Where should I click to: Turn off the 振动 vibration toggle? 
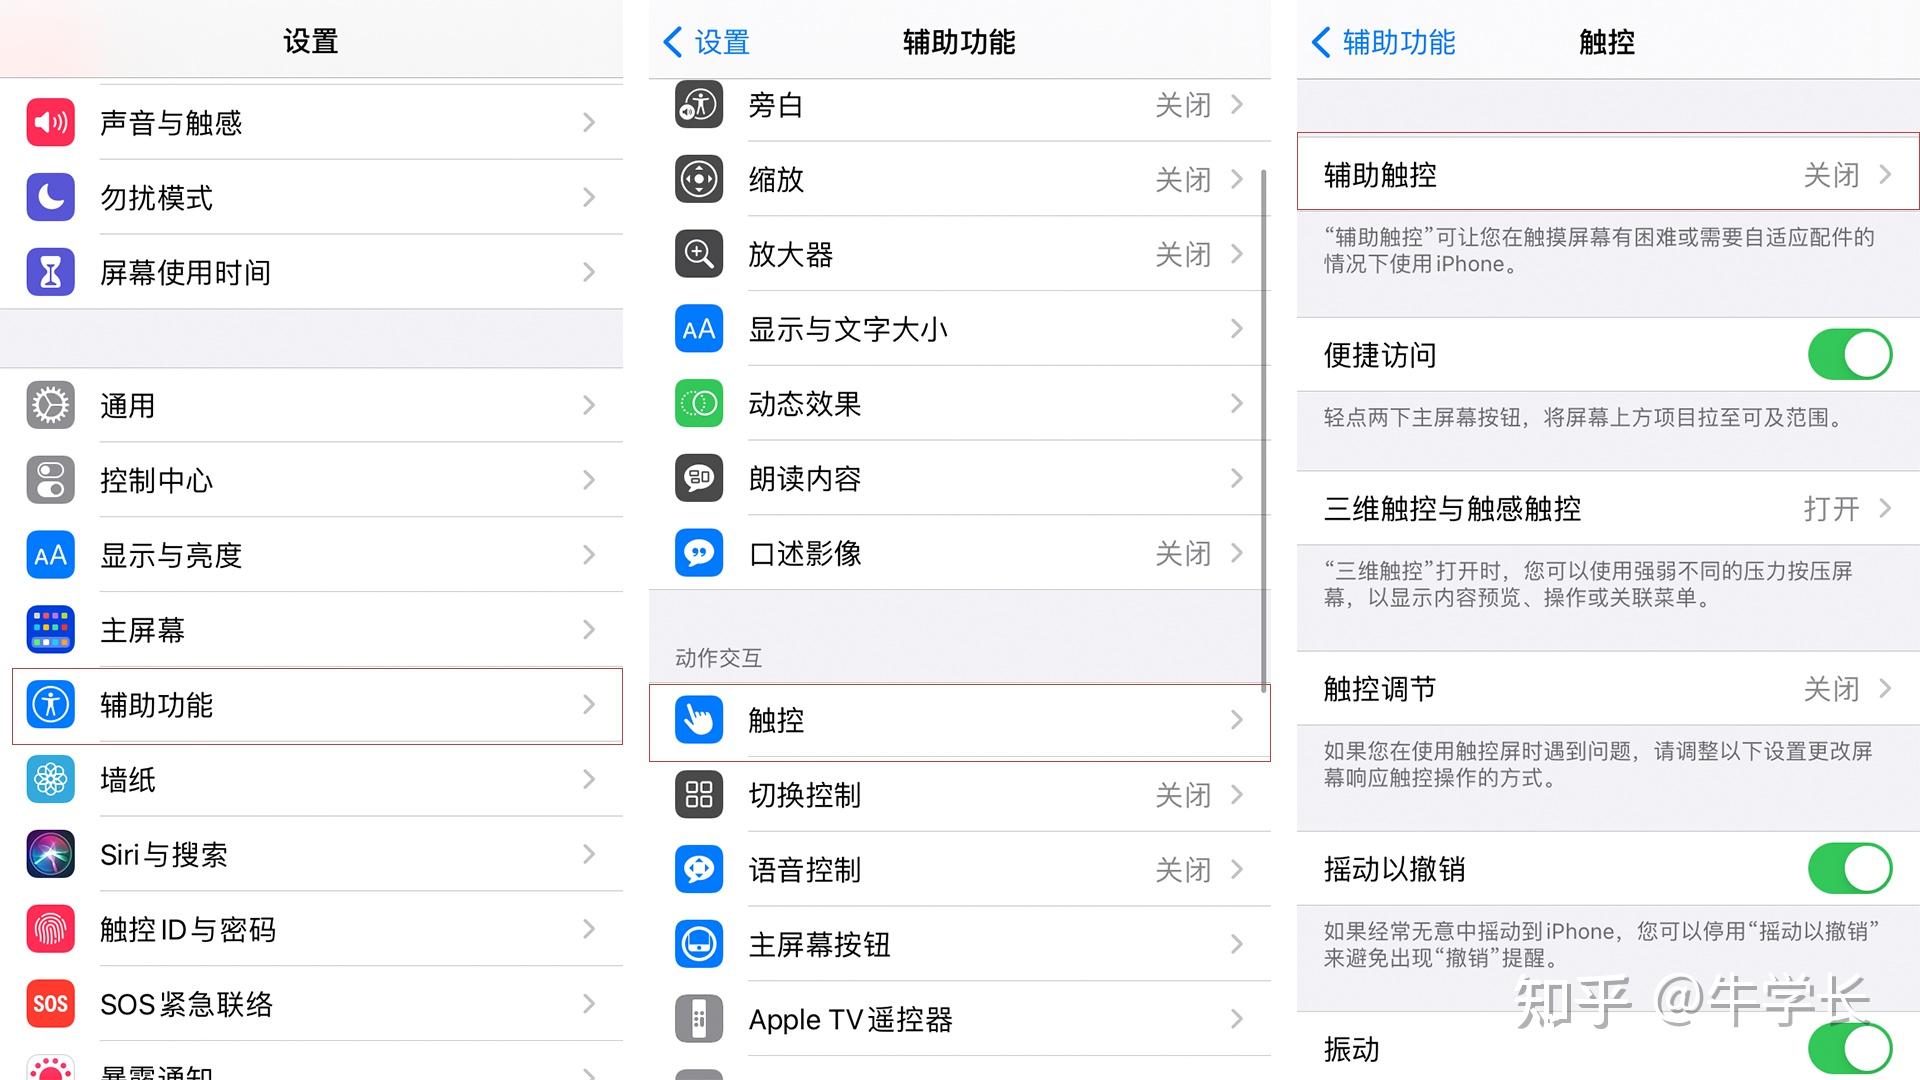pos(1849,1048)
